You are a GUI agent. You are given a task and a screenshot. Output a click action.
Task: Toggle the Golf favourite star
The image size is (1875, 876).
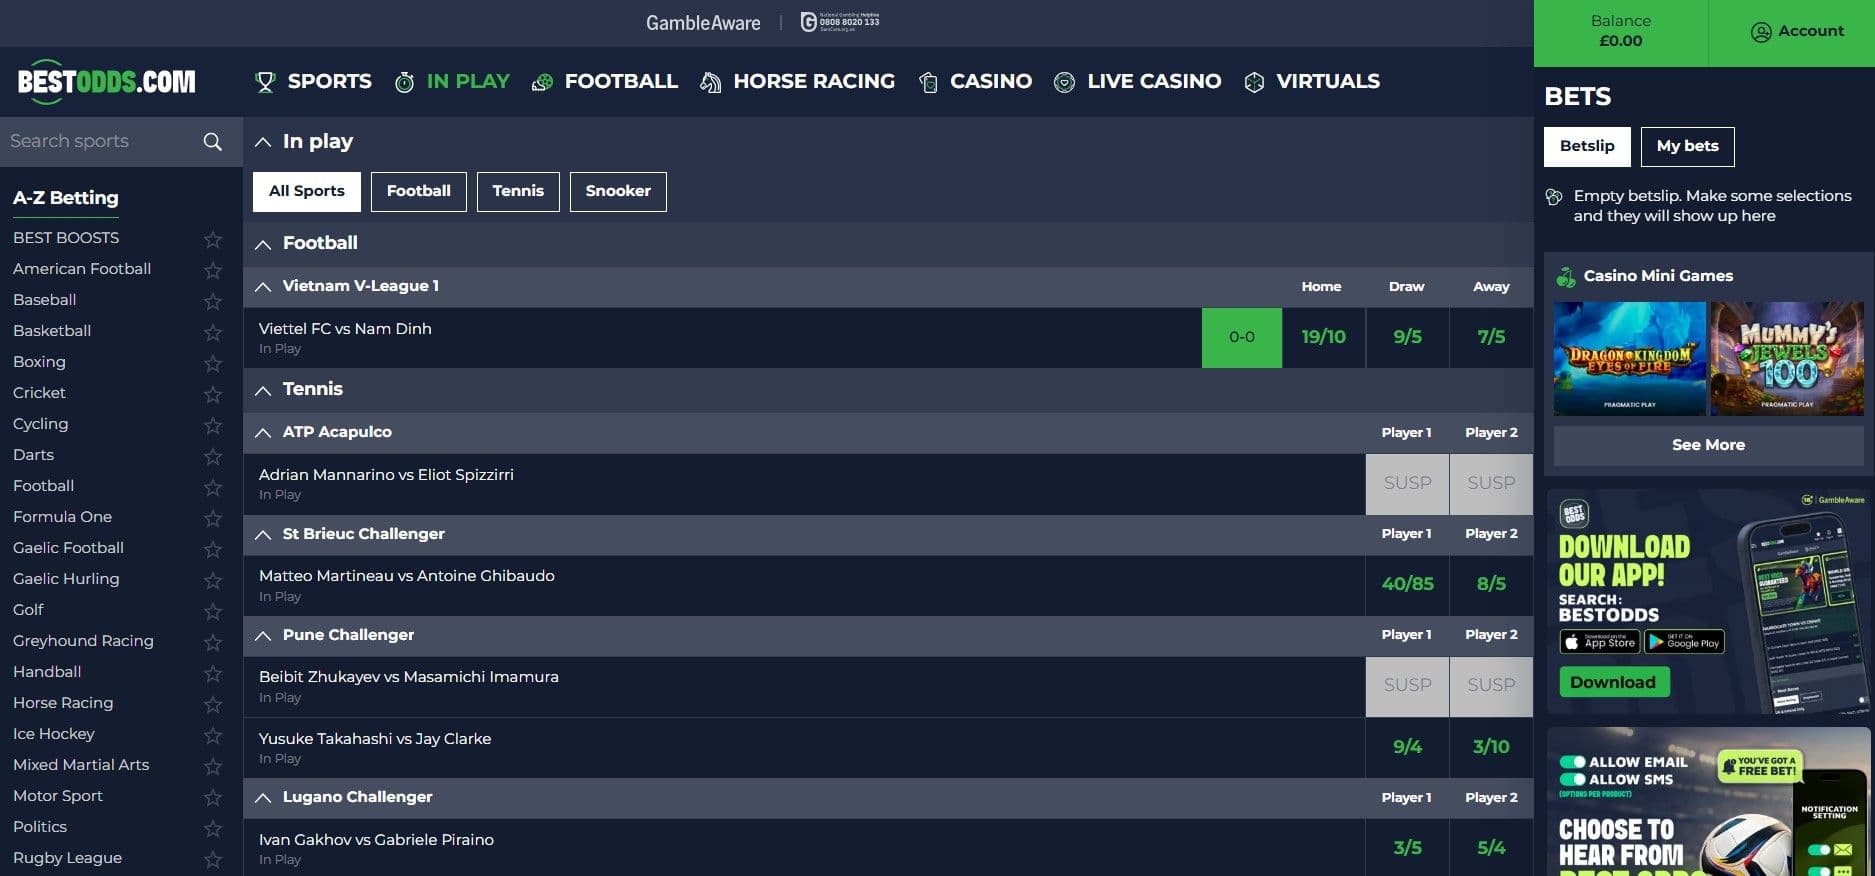coord(213,611)
